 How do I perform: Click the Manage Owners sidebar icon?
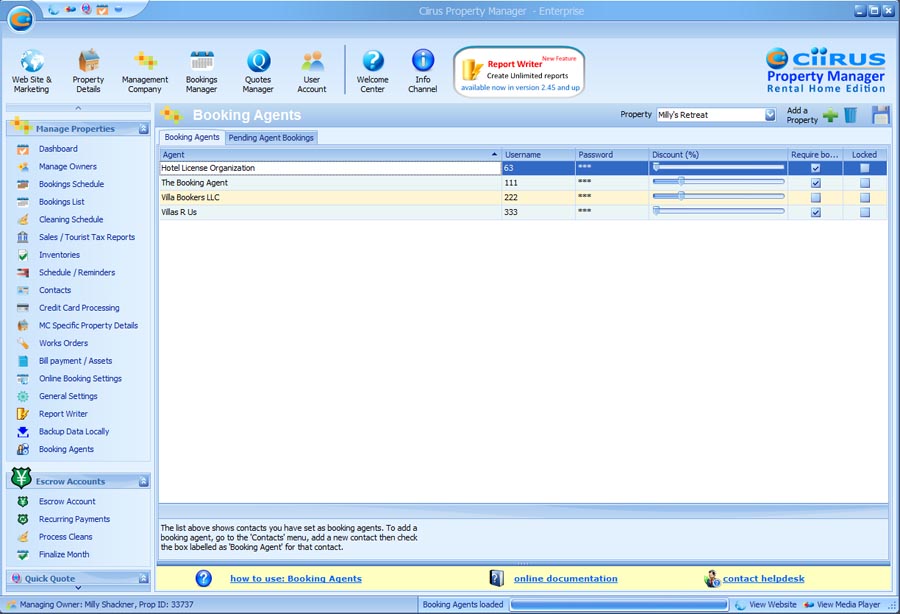pos(23,167)
